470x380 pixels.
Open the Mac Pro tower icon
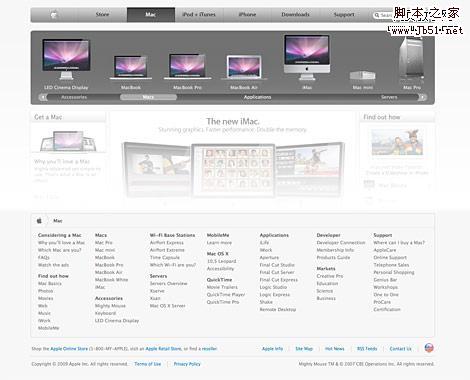(412, 60)
